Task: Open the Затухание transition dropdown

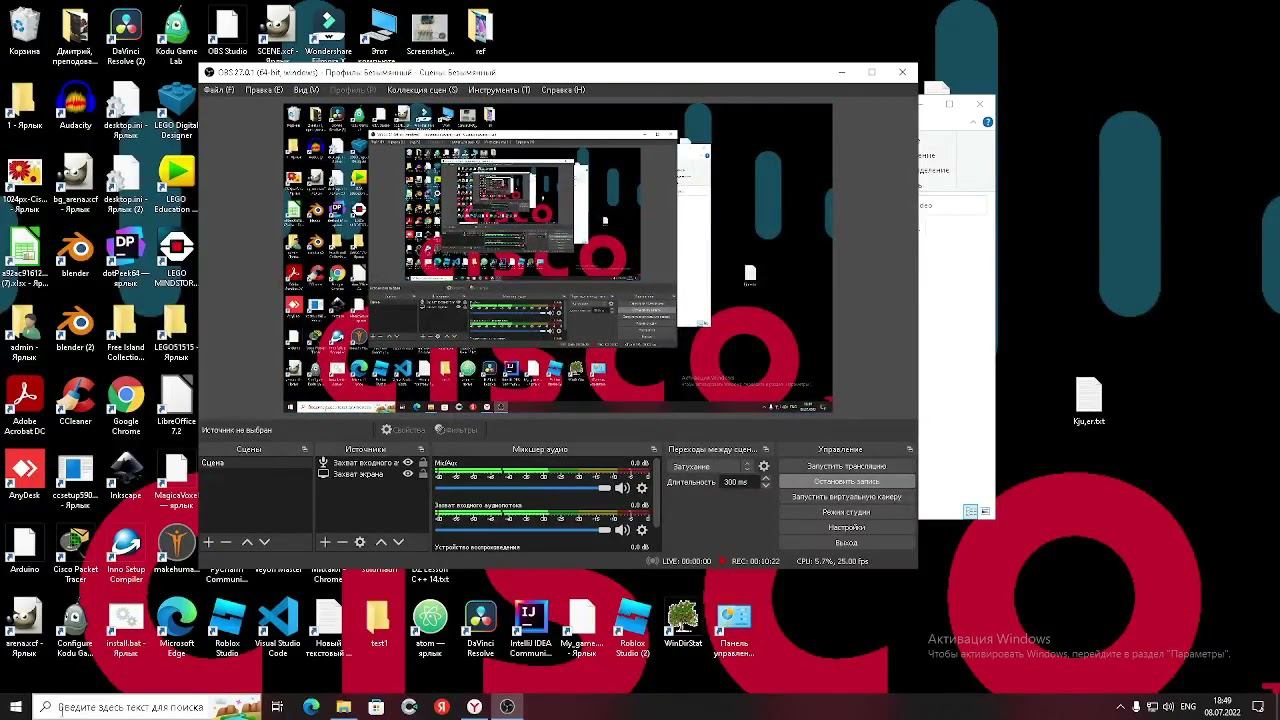Action: point(712,466)
